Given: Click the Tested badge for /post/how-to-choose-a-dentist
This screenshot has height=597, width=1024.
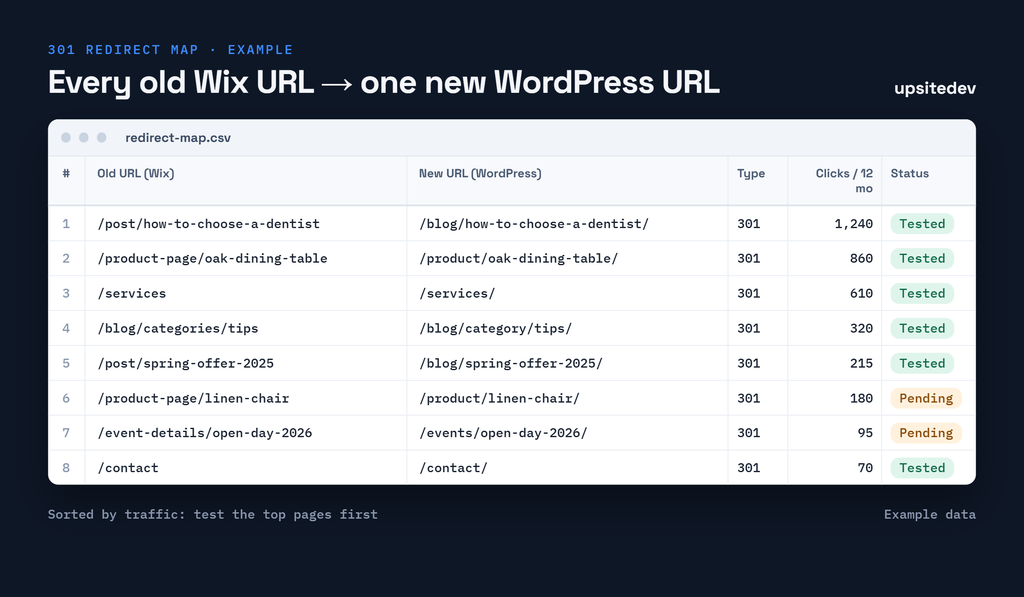Looking at the screenshot, I should [922, 224].
